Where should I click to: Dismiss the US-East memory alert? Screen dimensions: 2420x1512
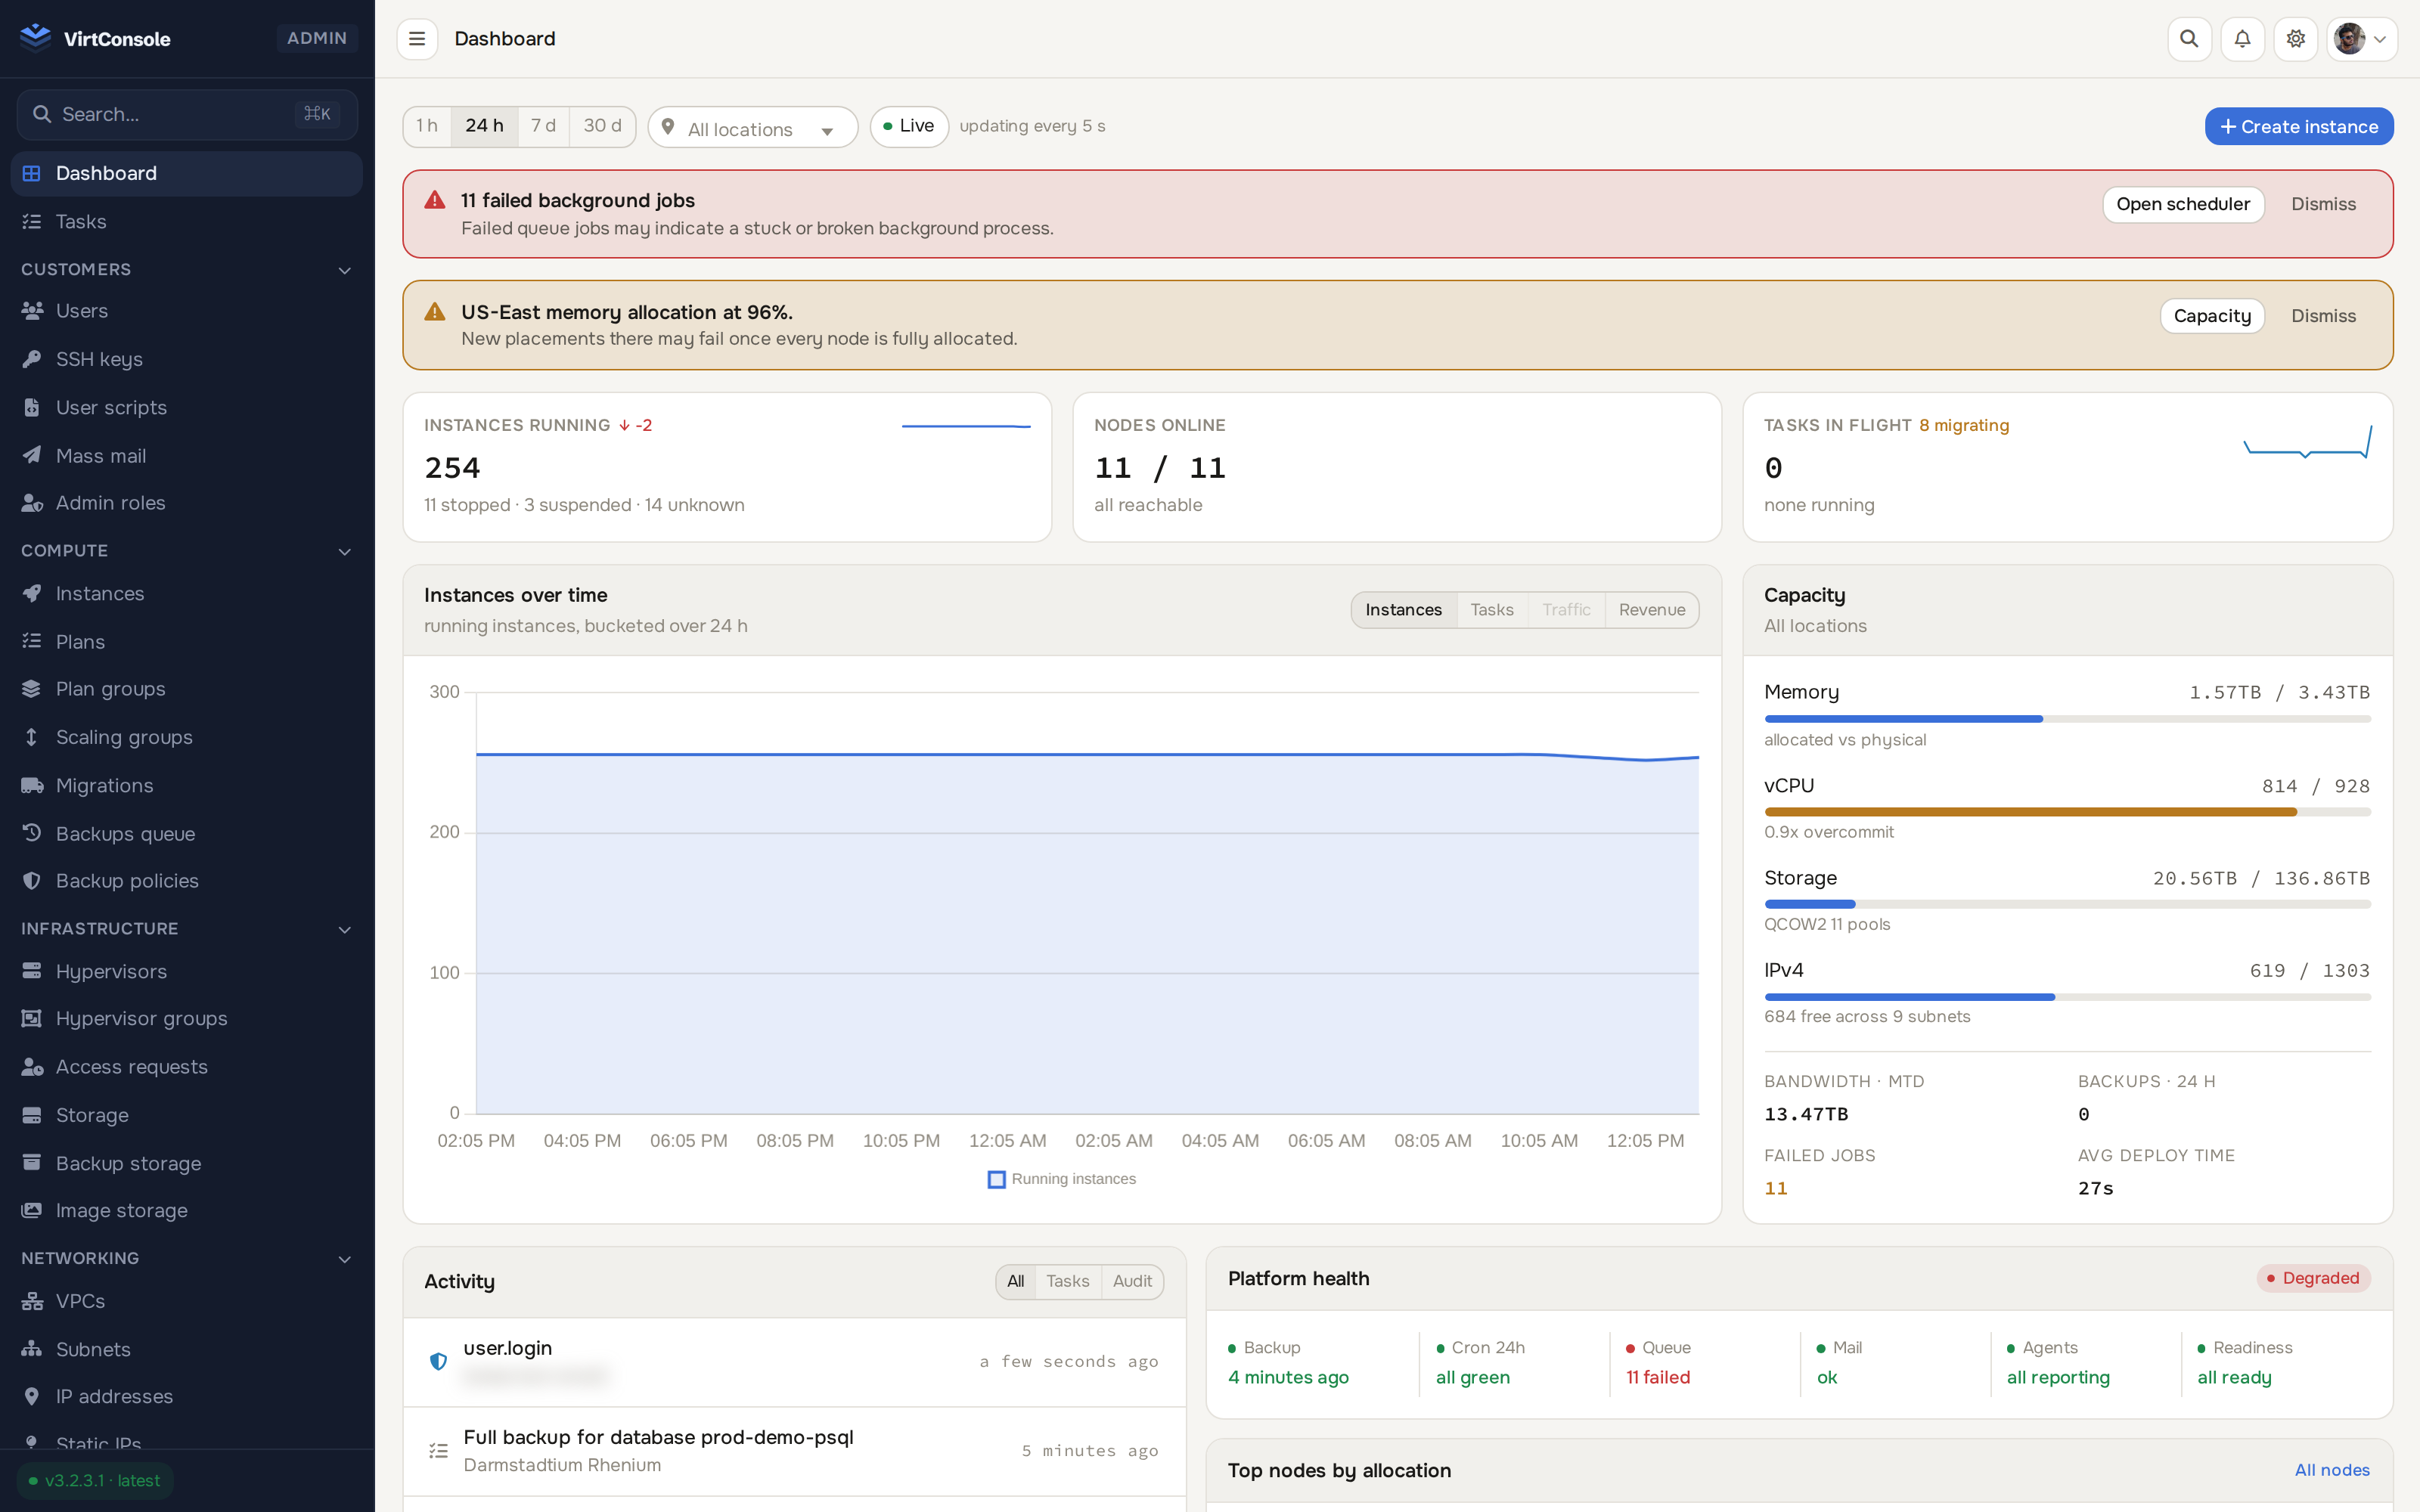click(x=2323, y=316)
